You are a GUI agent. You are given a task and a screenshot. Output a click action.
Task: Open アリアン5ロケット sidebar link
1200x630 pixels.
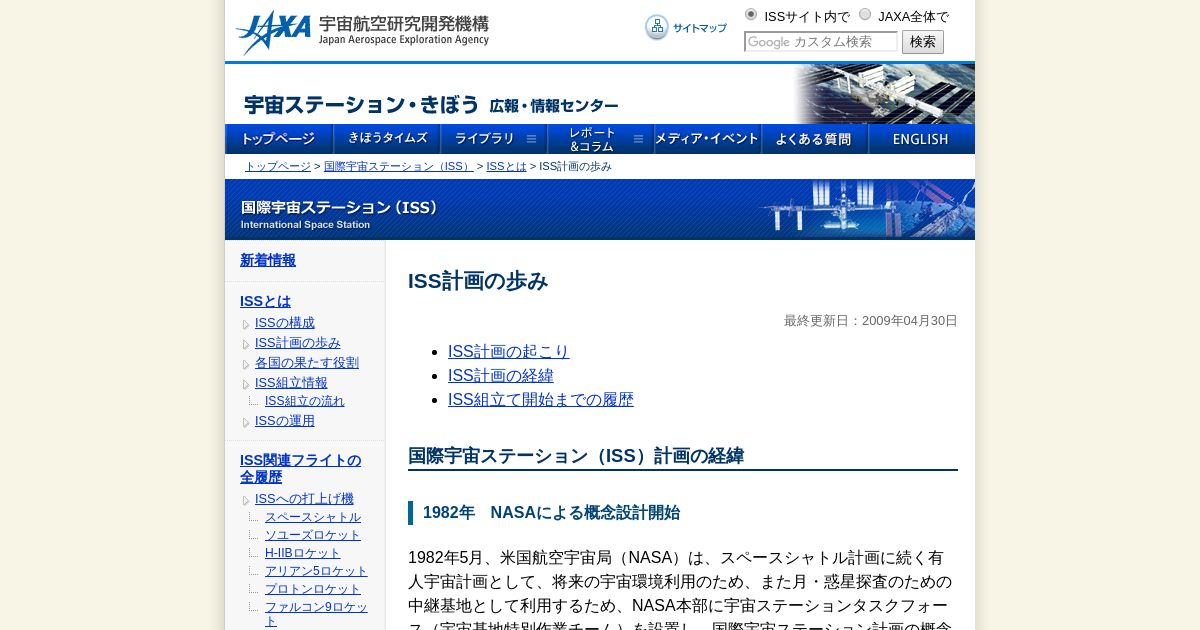click(x=316, y=571)
